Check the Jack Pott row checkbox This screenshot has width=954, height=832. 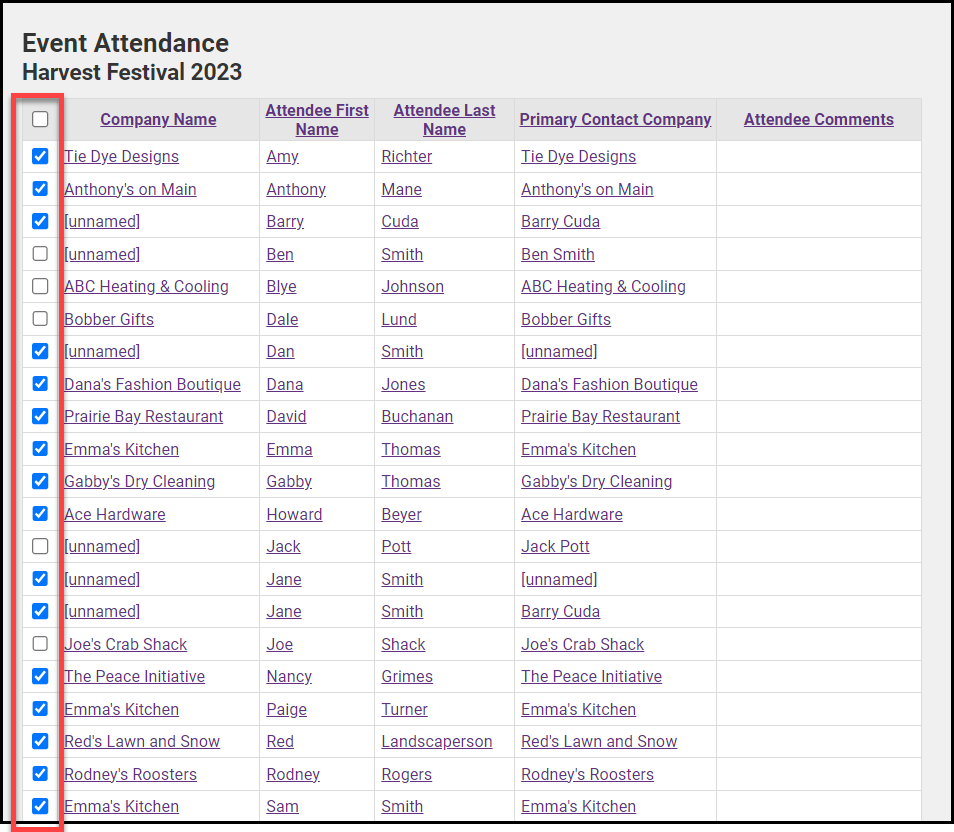[x=40, y=546]
